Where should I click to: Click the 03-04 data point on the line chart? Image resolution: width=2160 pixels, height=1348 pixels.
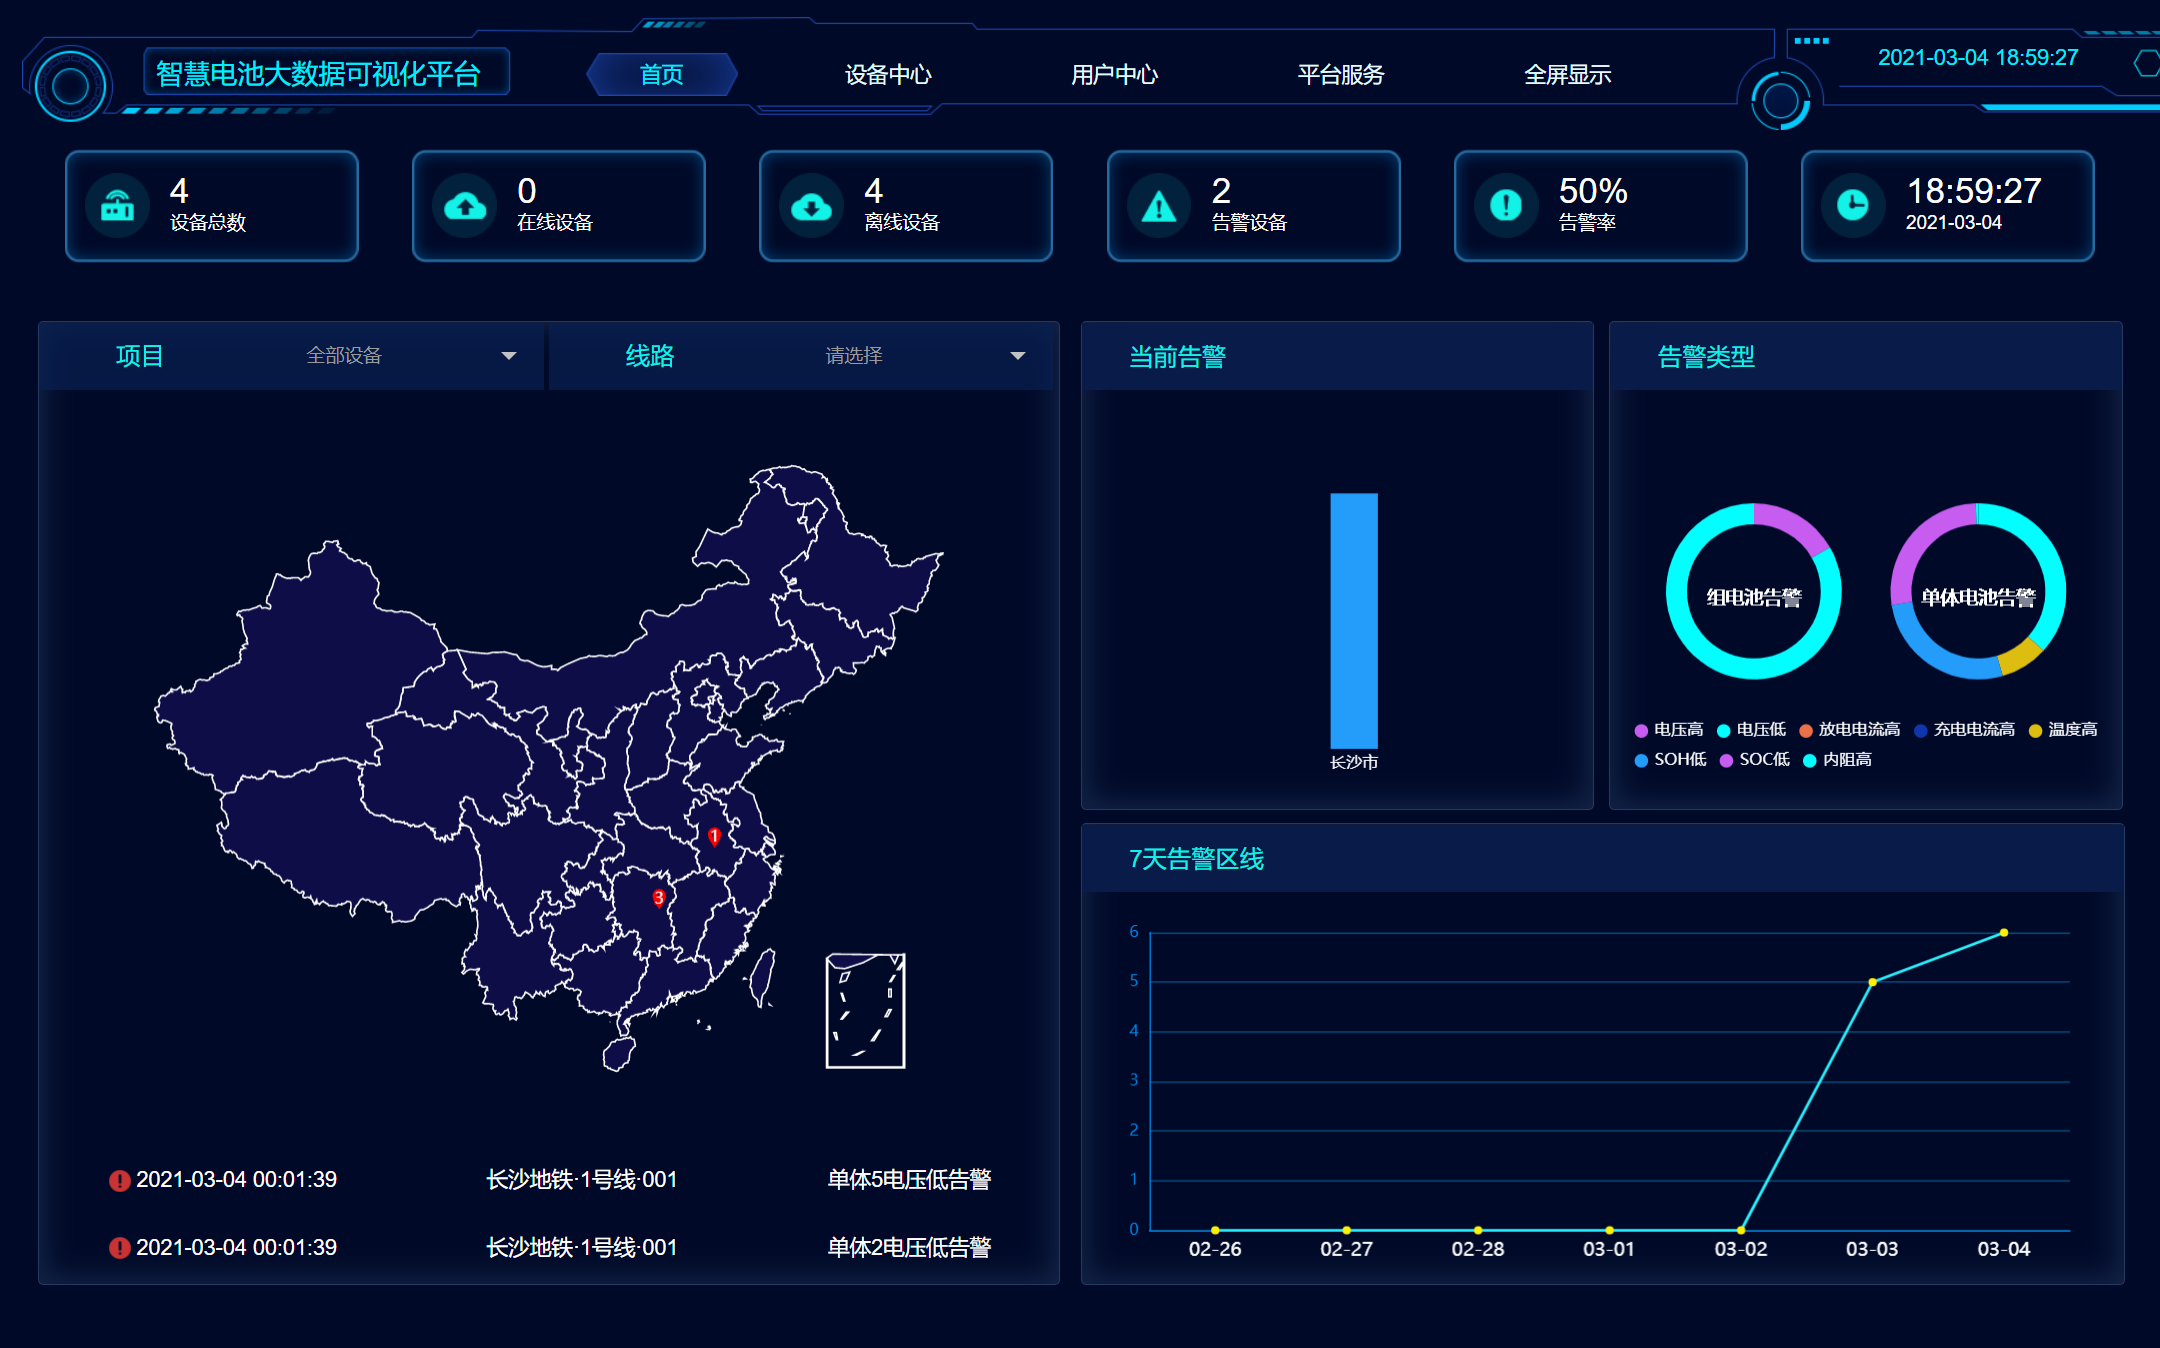coord(2004,933)
